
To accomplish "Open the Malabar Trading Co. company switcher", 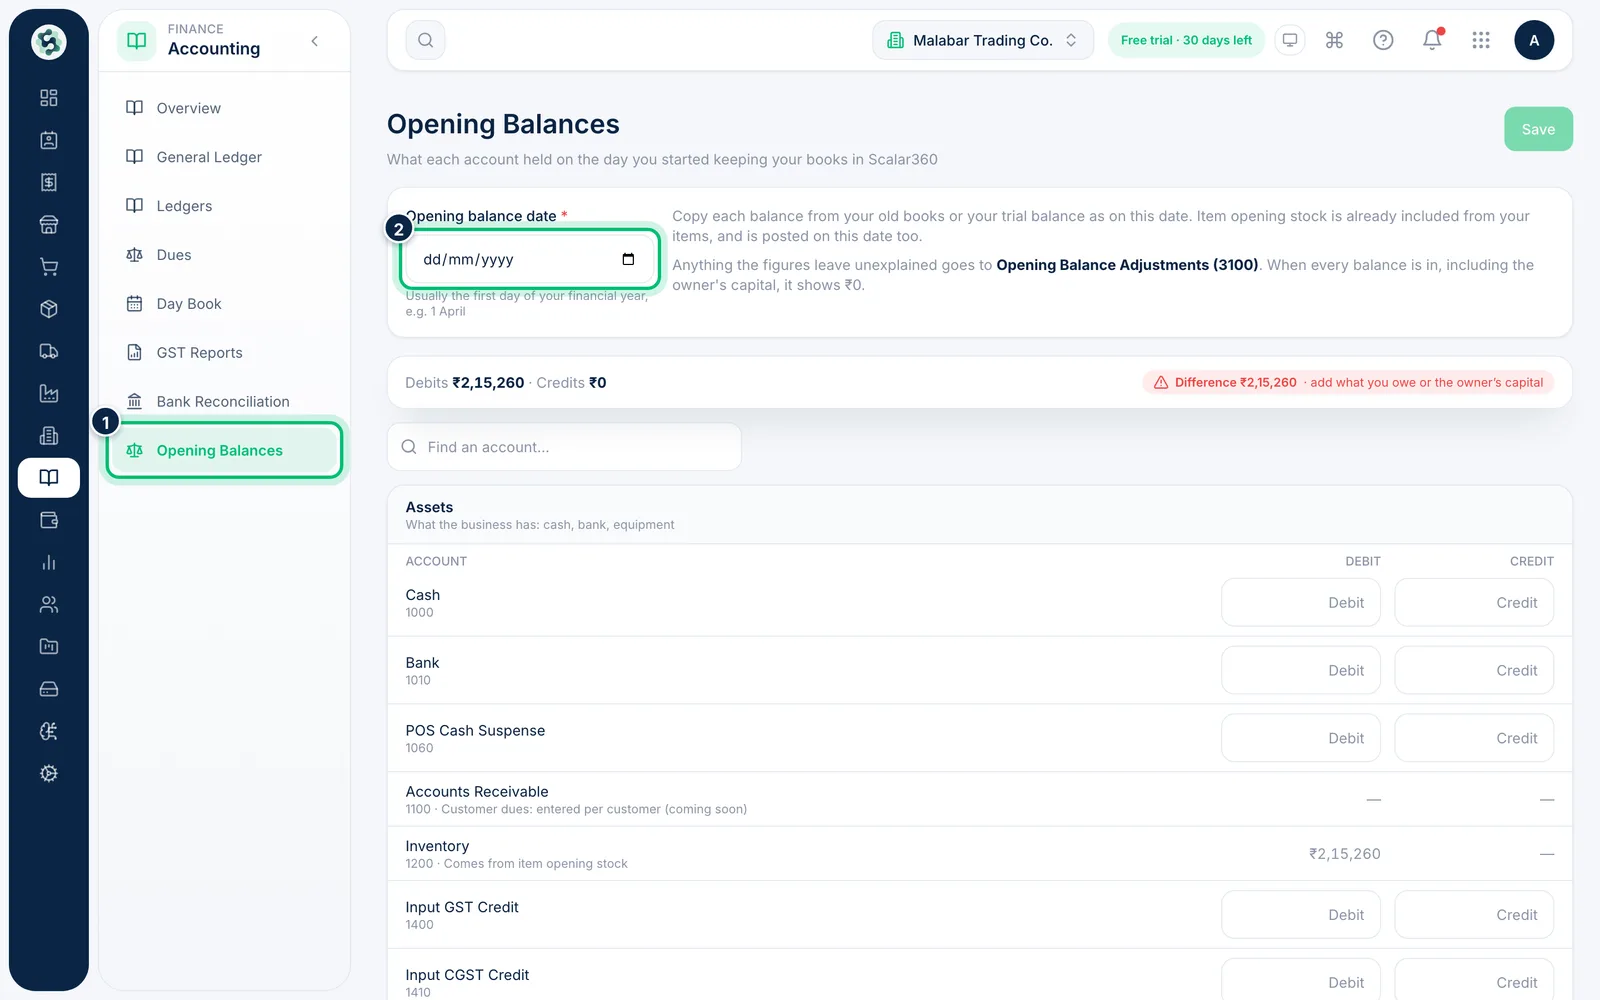I will pyautogui.click(x=983, y=40).
